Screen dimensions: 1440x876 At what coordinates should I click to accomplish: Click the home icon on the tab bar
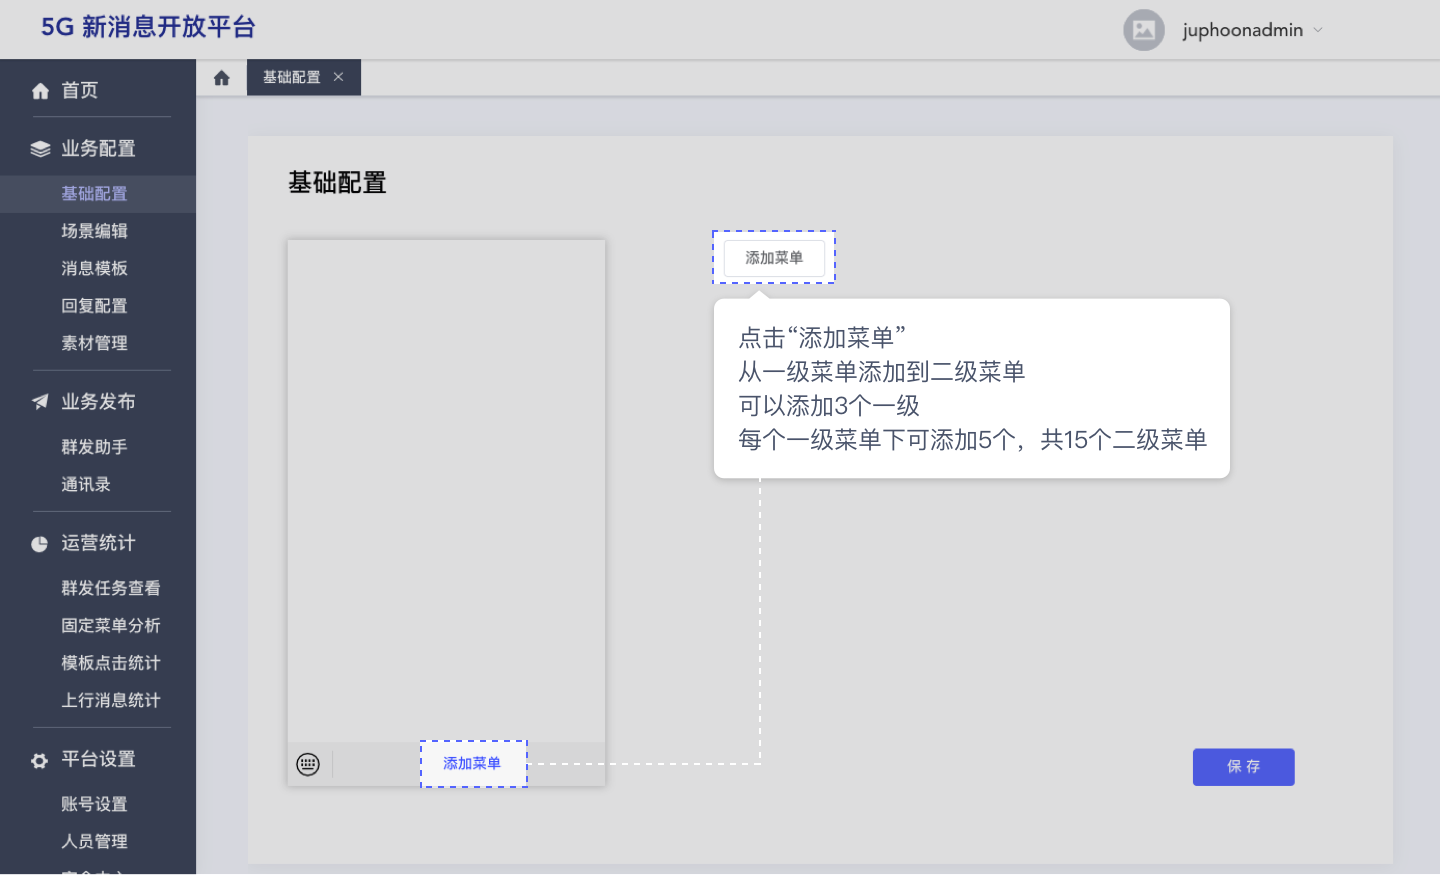tap(221, 77)
